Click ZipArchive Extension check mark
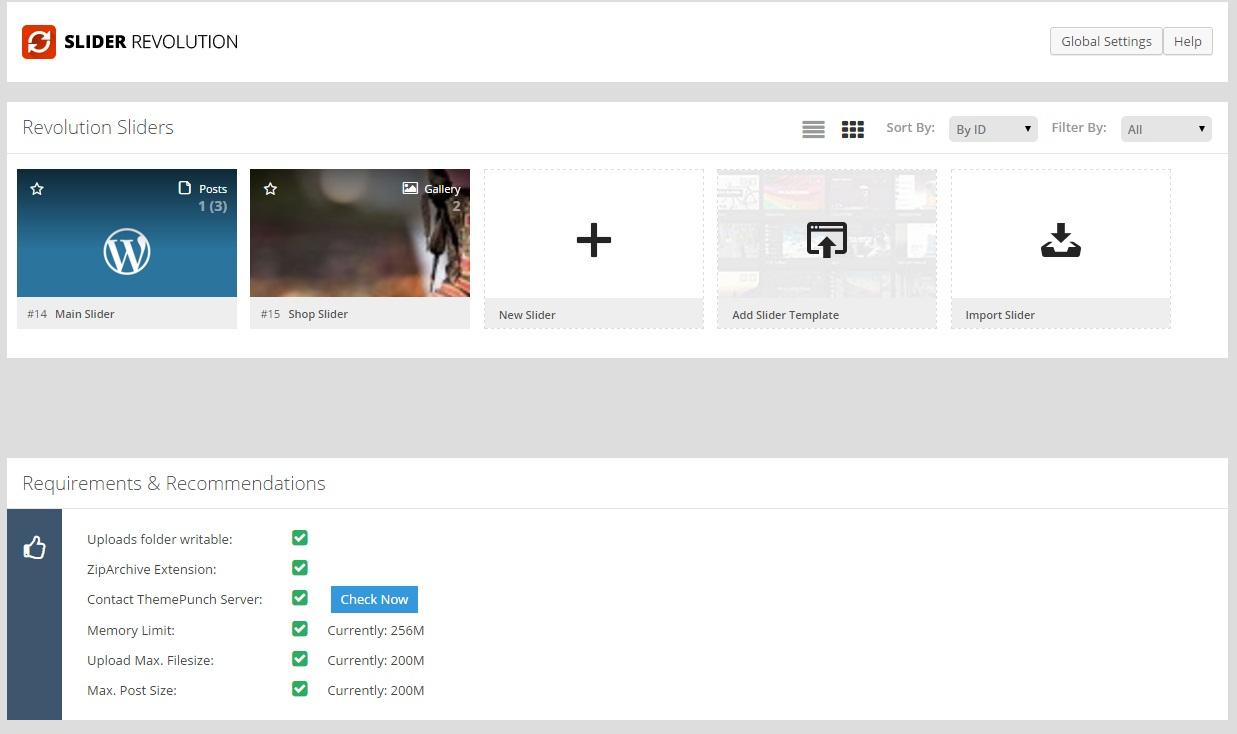The image size is (1237, 734). [299, 568]
